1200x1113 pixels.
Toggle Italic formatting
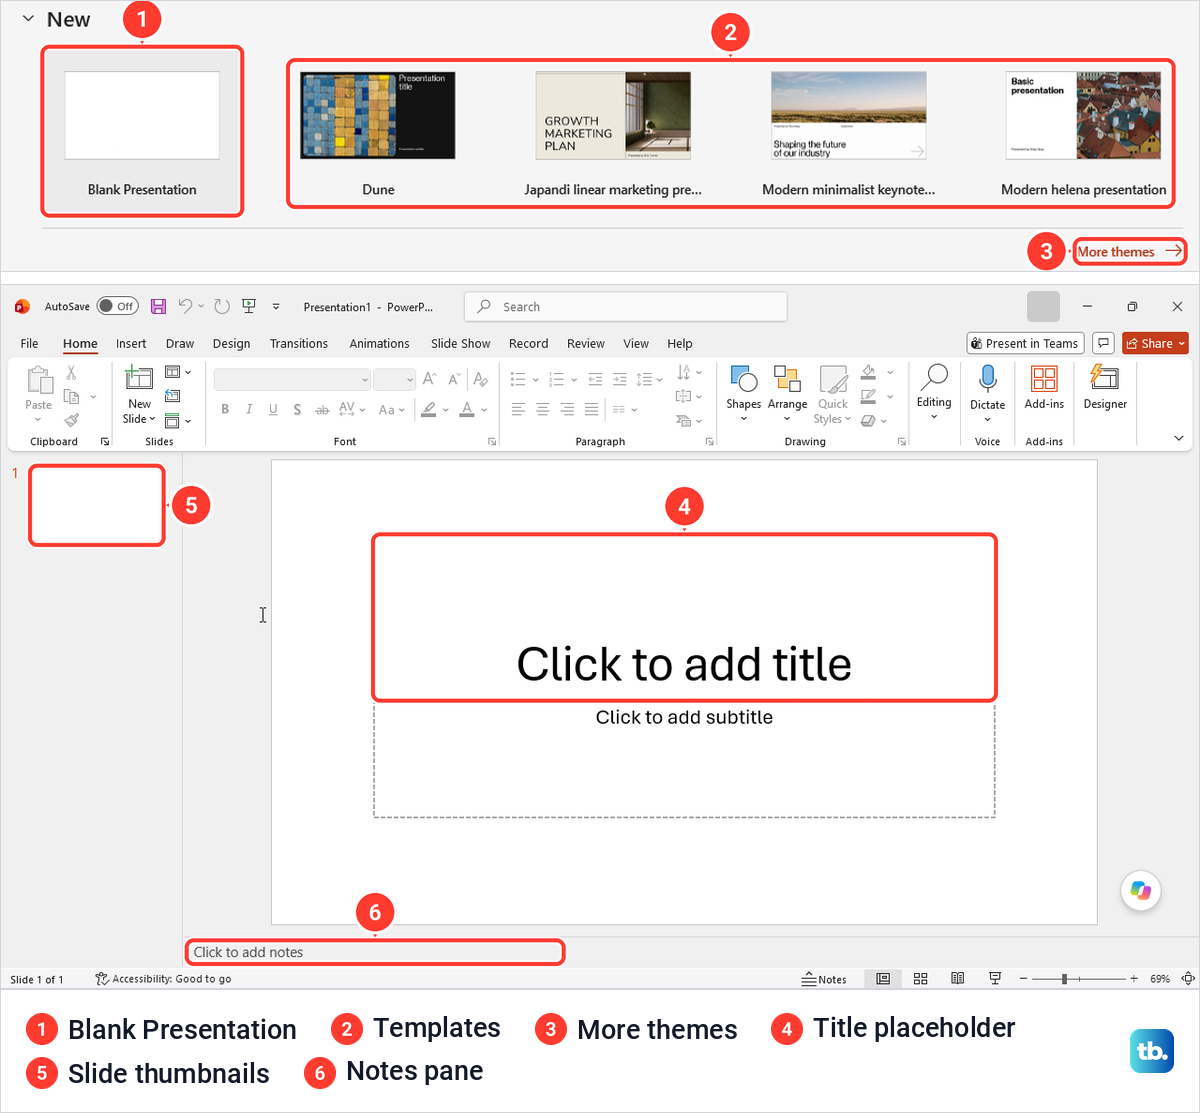(x=249, y=409)
